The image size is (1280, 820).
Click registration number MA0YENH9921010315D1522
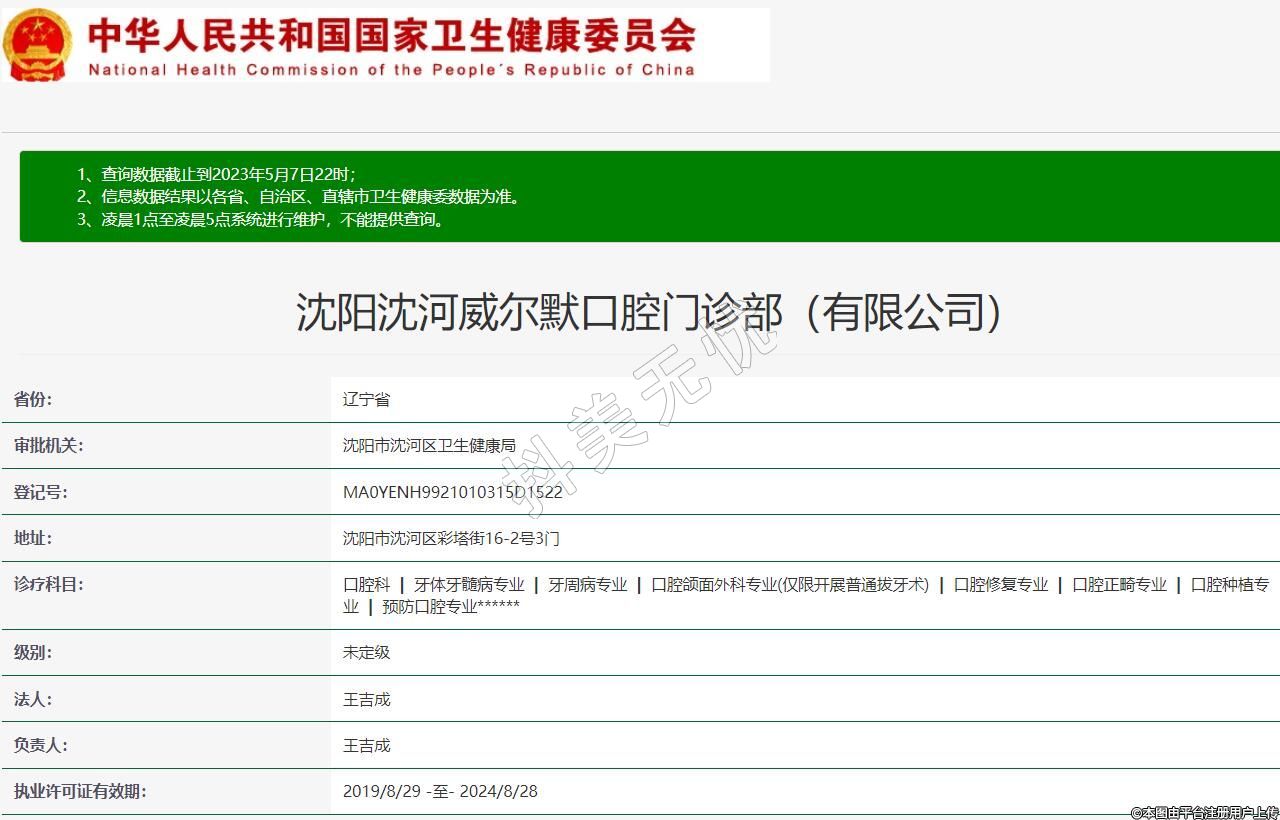click(452, 492)
